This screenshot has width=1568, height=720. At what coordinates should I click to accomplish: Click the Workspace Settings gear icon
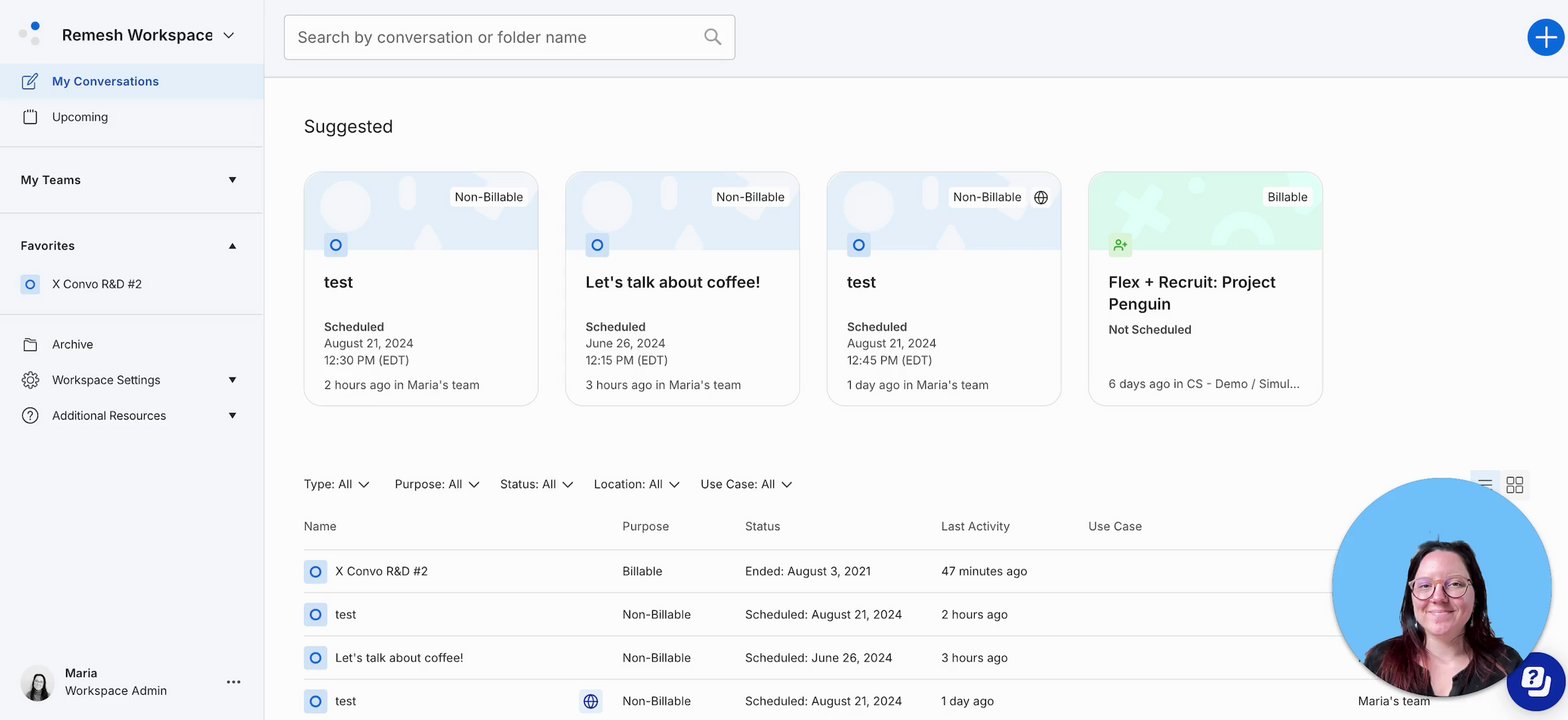point(31,380)
